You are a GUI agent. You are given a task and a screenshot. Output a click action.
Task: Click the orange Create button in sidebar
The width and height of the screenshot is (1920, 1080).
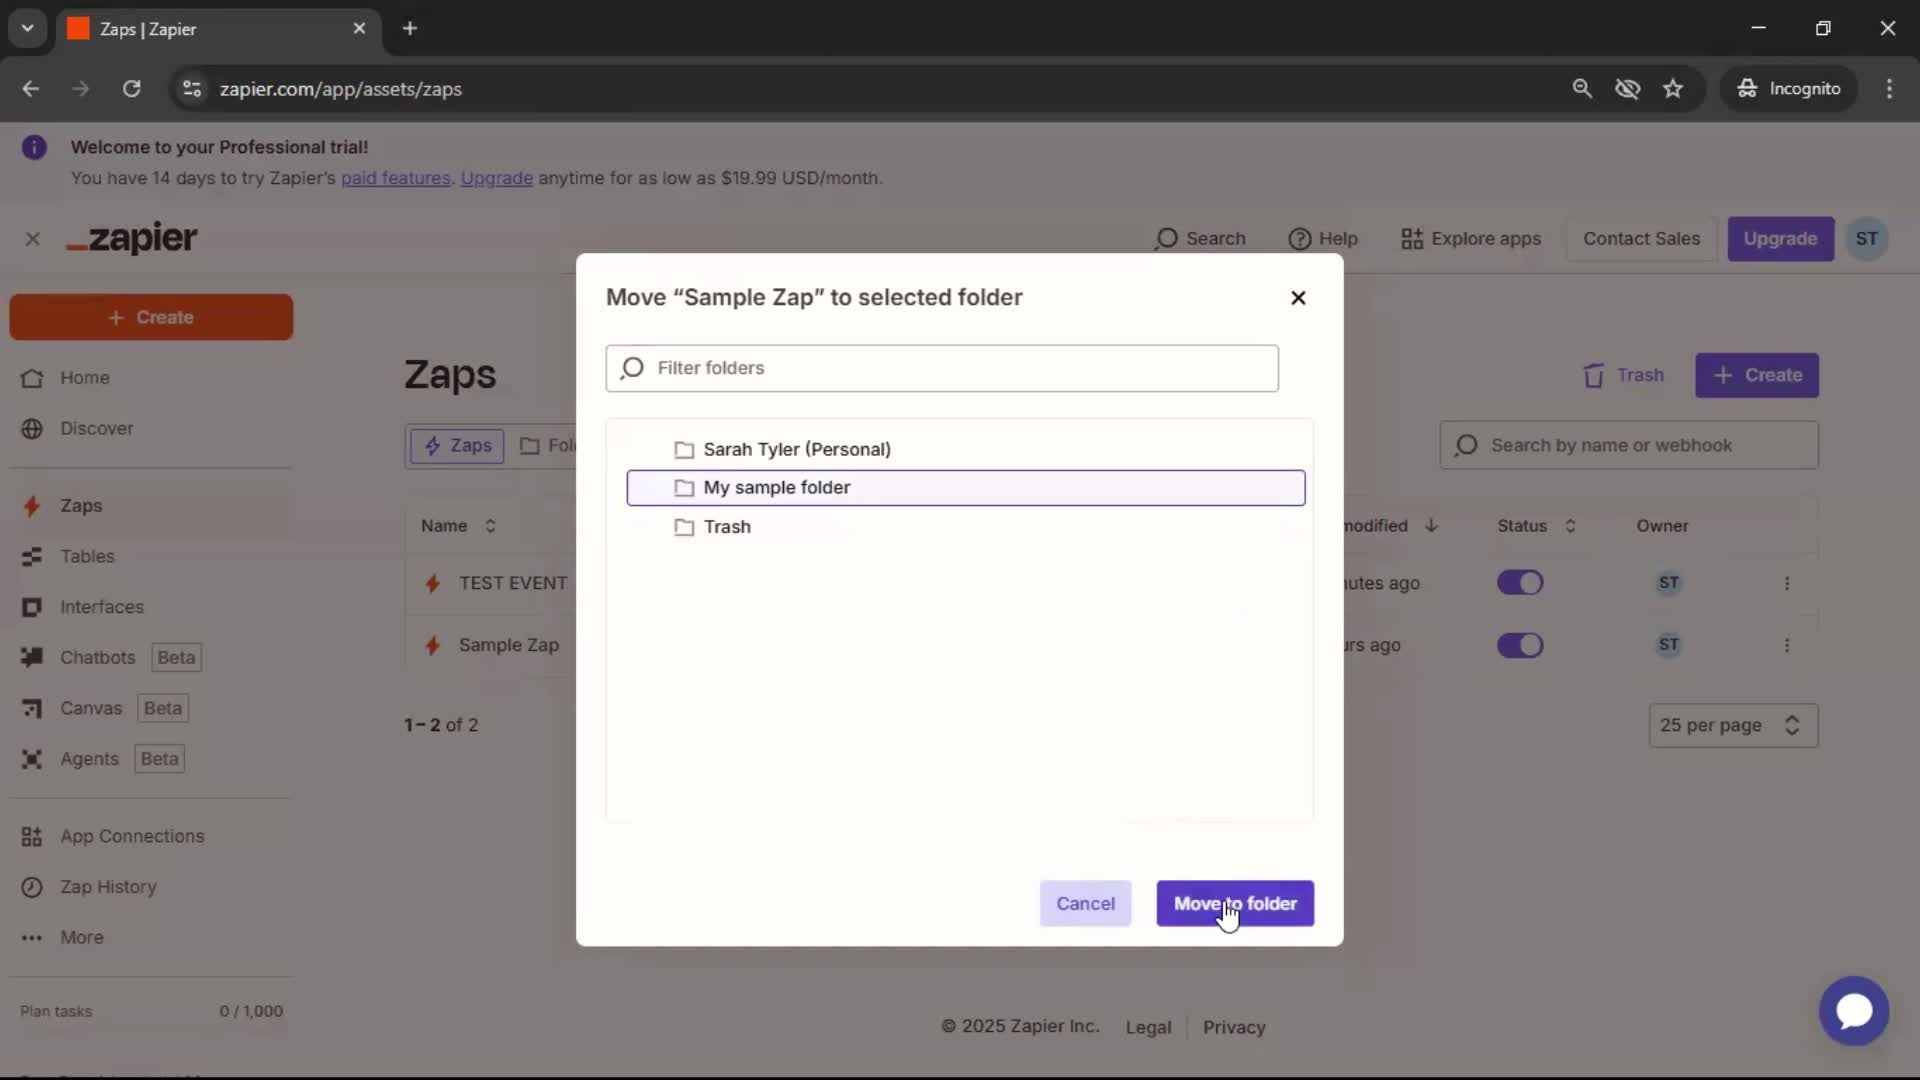[x=151, y=317]
